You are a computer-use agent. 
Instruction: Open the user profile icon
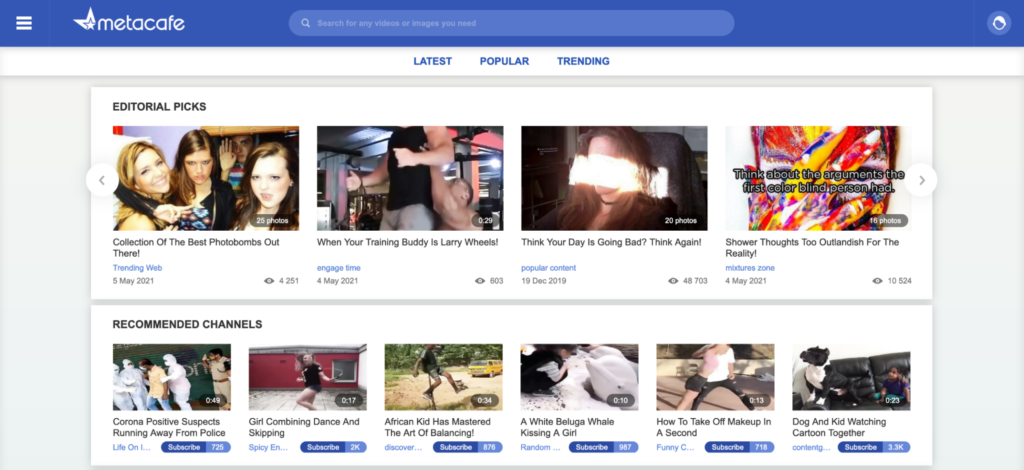pos(998,23)
